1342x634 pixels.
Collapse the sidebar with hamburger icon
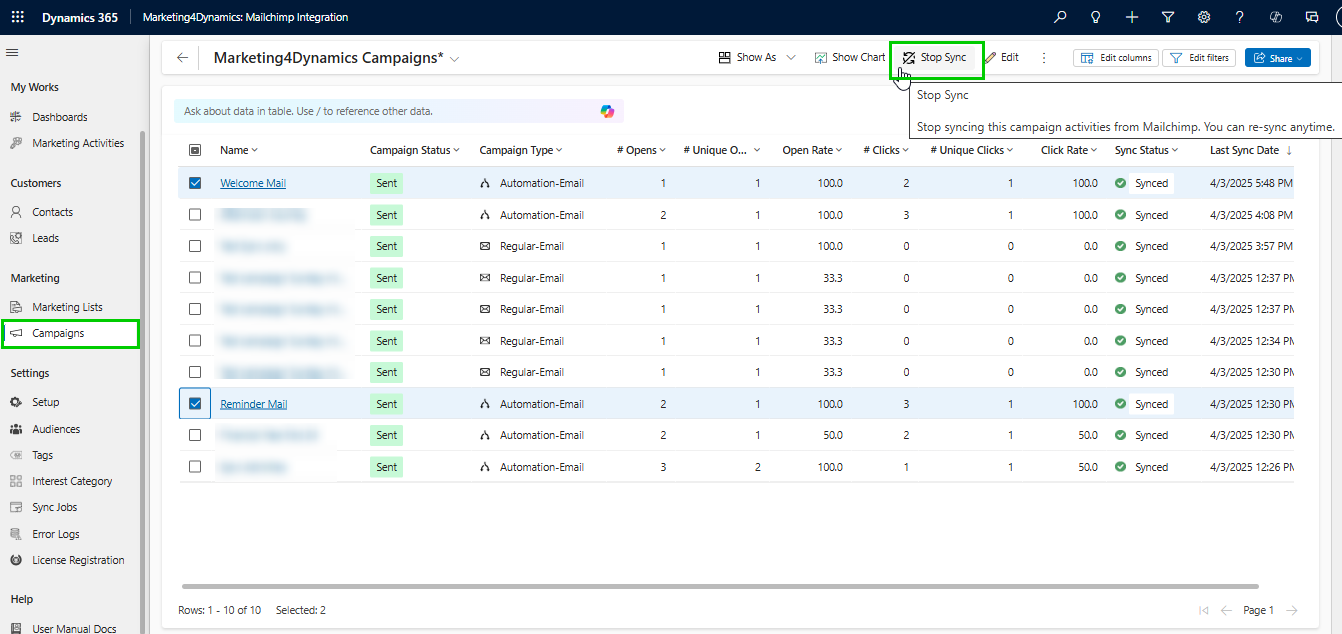pos(12,52)
